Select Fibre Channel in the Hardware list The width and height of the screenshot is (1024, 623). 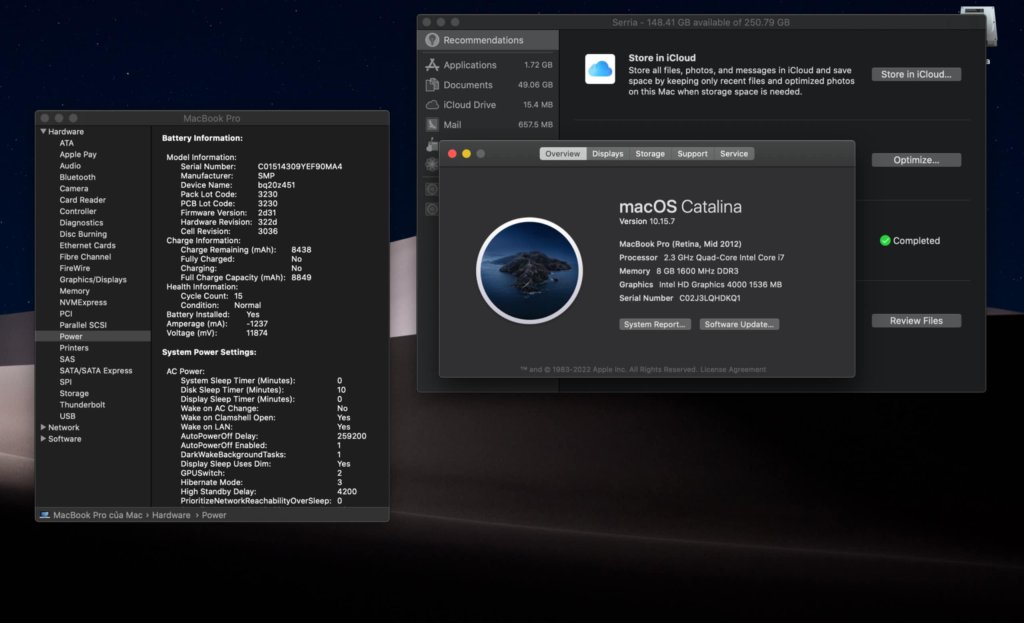(x=85, y=257)
